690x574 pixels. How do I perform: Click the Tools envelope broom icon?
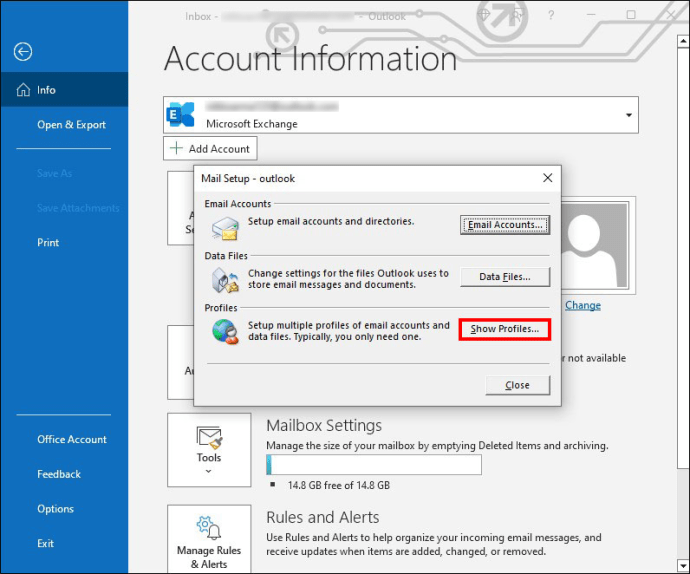pos(209,438)
